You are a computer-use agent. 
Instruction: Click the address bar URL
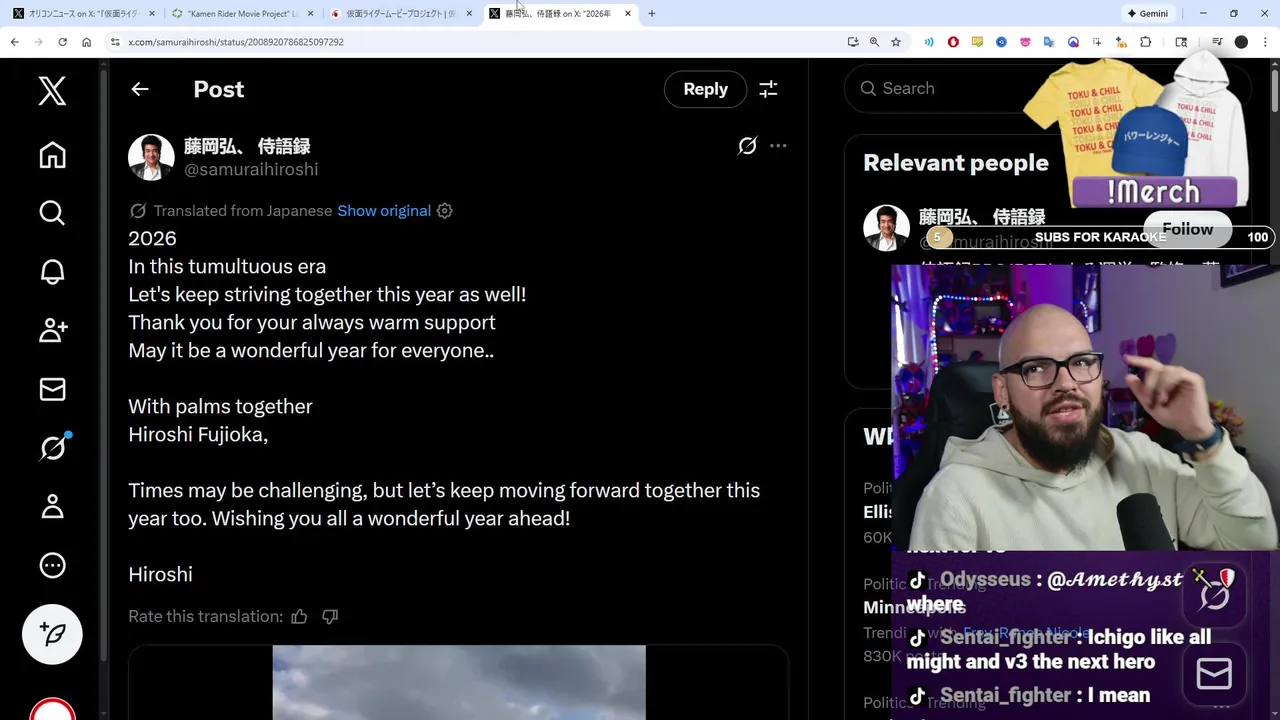pos(236,42)
